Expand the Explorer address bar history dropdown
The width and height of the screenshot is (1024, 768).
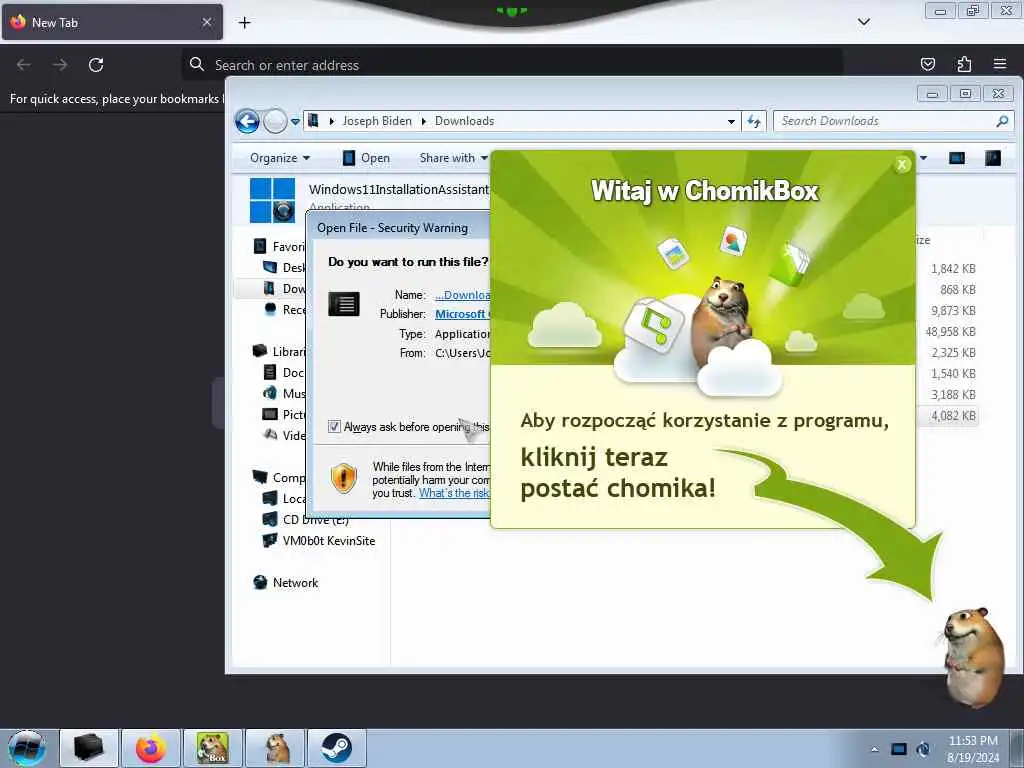(731, 121)
